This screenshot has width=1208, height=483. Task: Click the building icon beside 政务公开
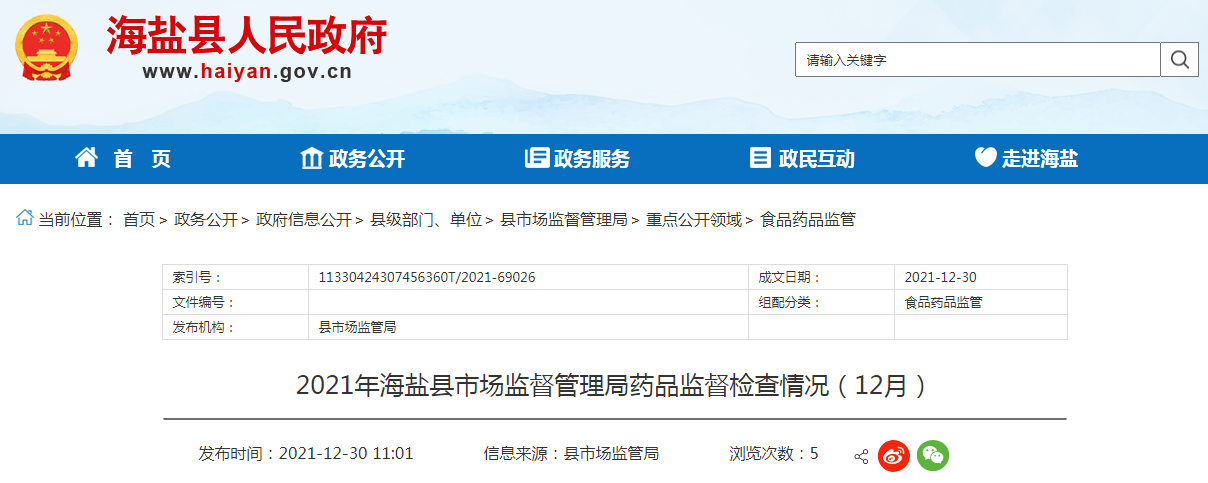click(x=312, y=157)
